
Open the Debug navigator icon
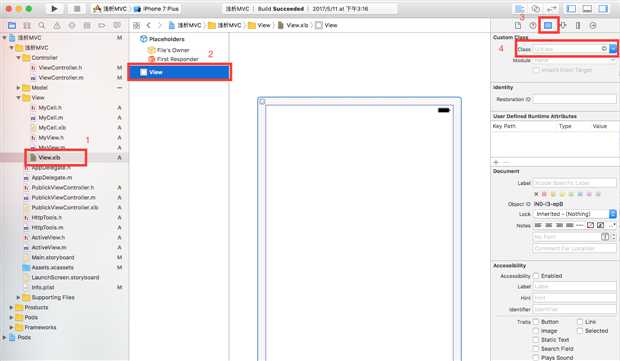point(87,25)
